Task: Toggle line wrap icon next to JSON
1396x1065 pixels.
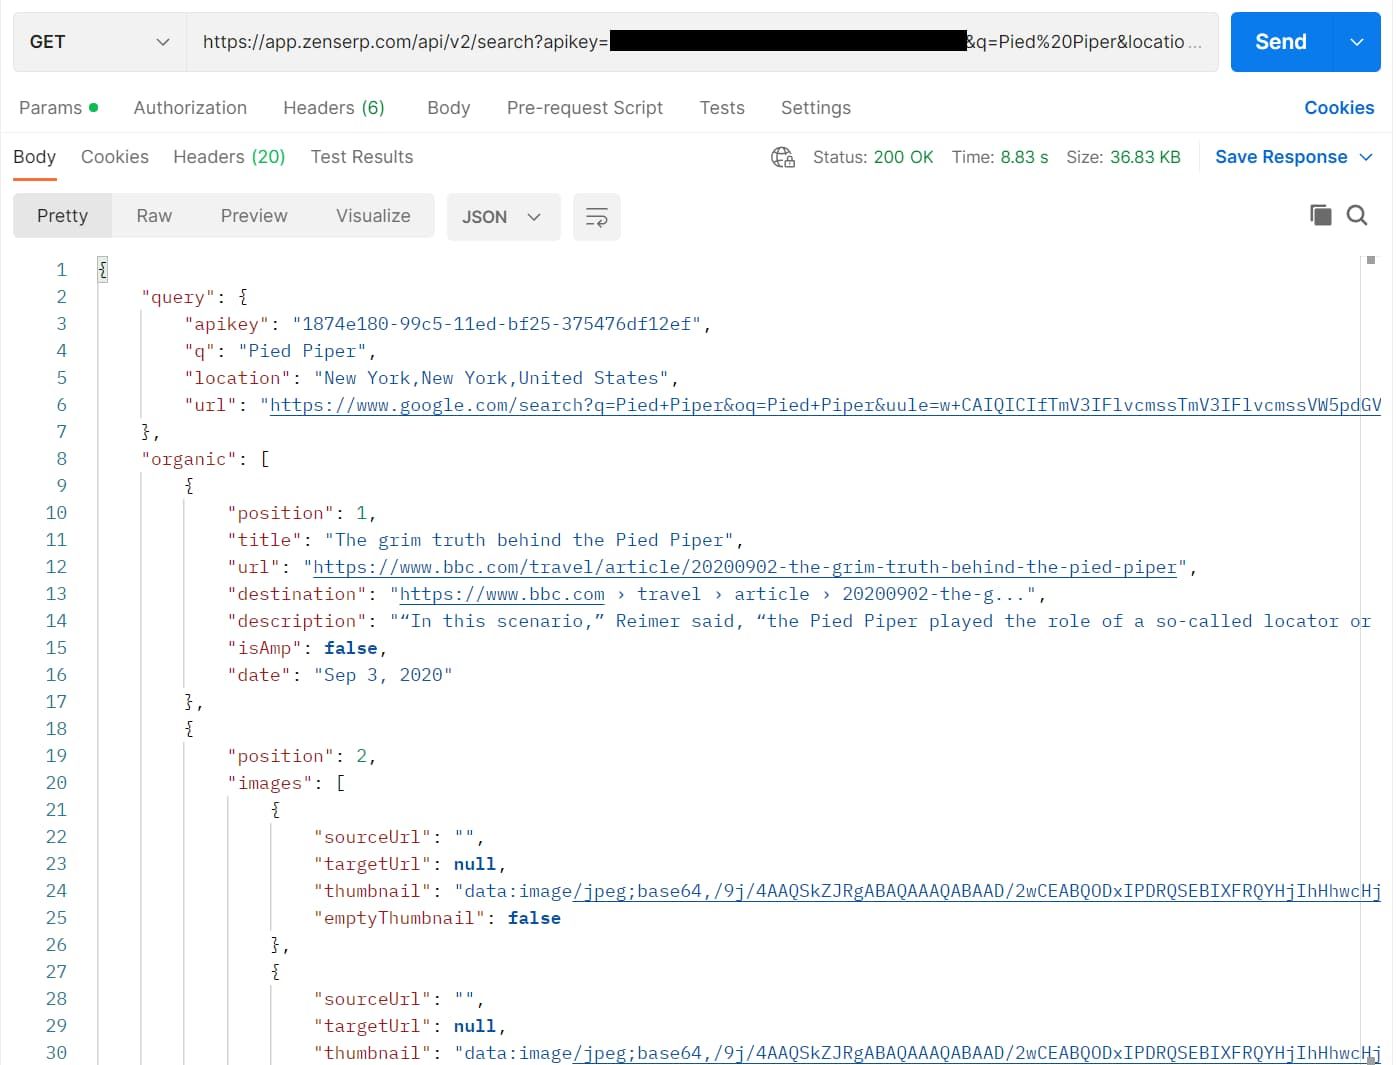Action: pyautogui.click(x=597, y=217)
